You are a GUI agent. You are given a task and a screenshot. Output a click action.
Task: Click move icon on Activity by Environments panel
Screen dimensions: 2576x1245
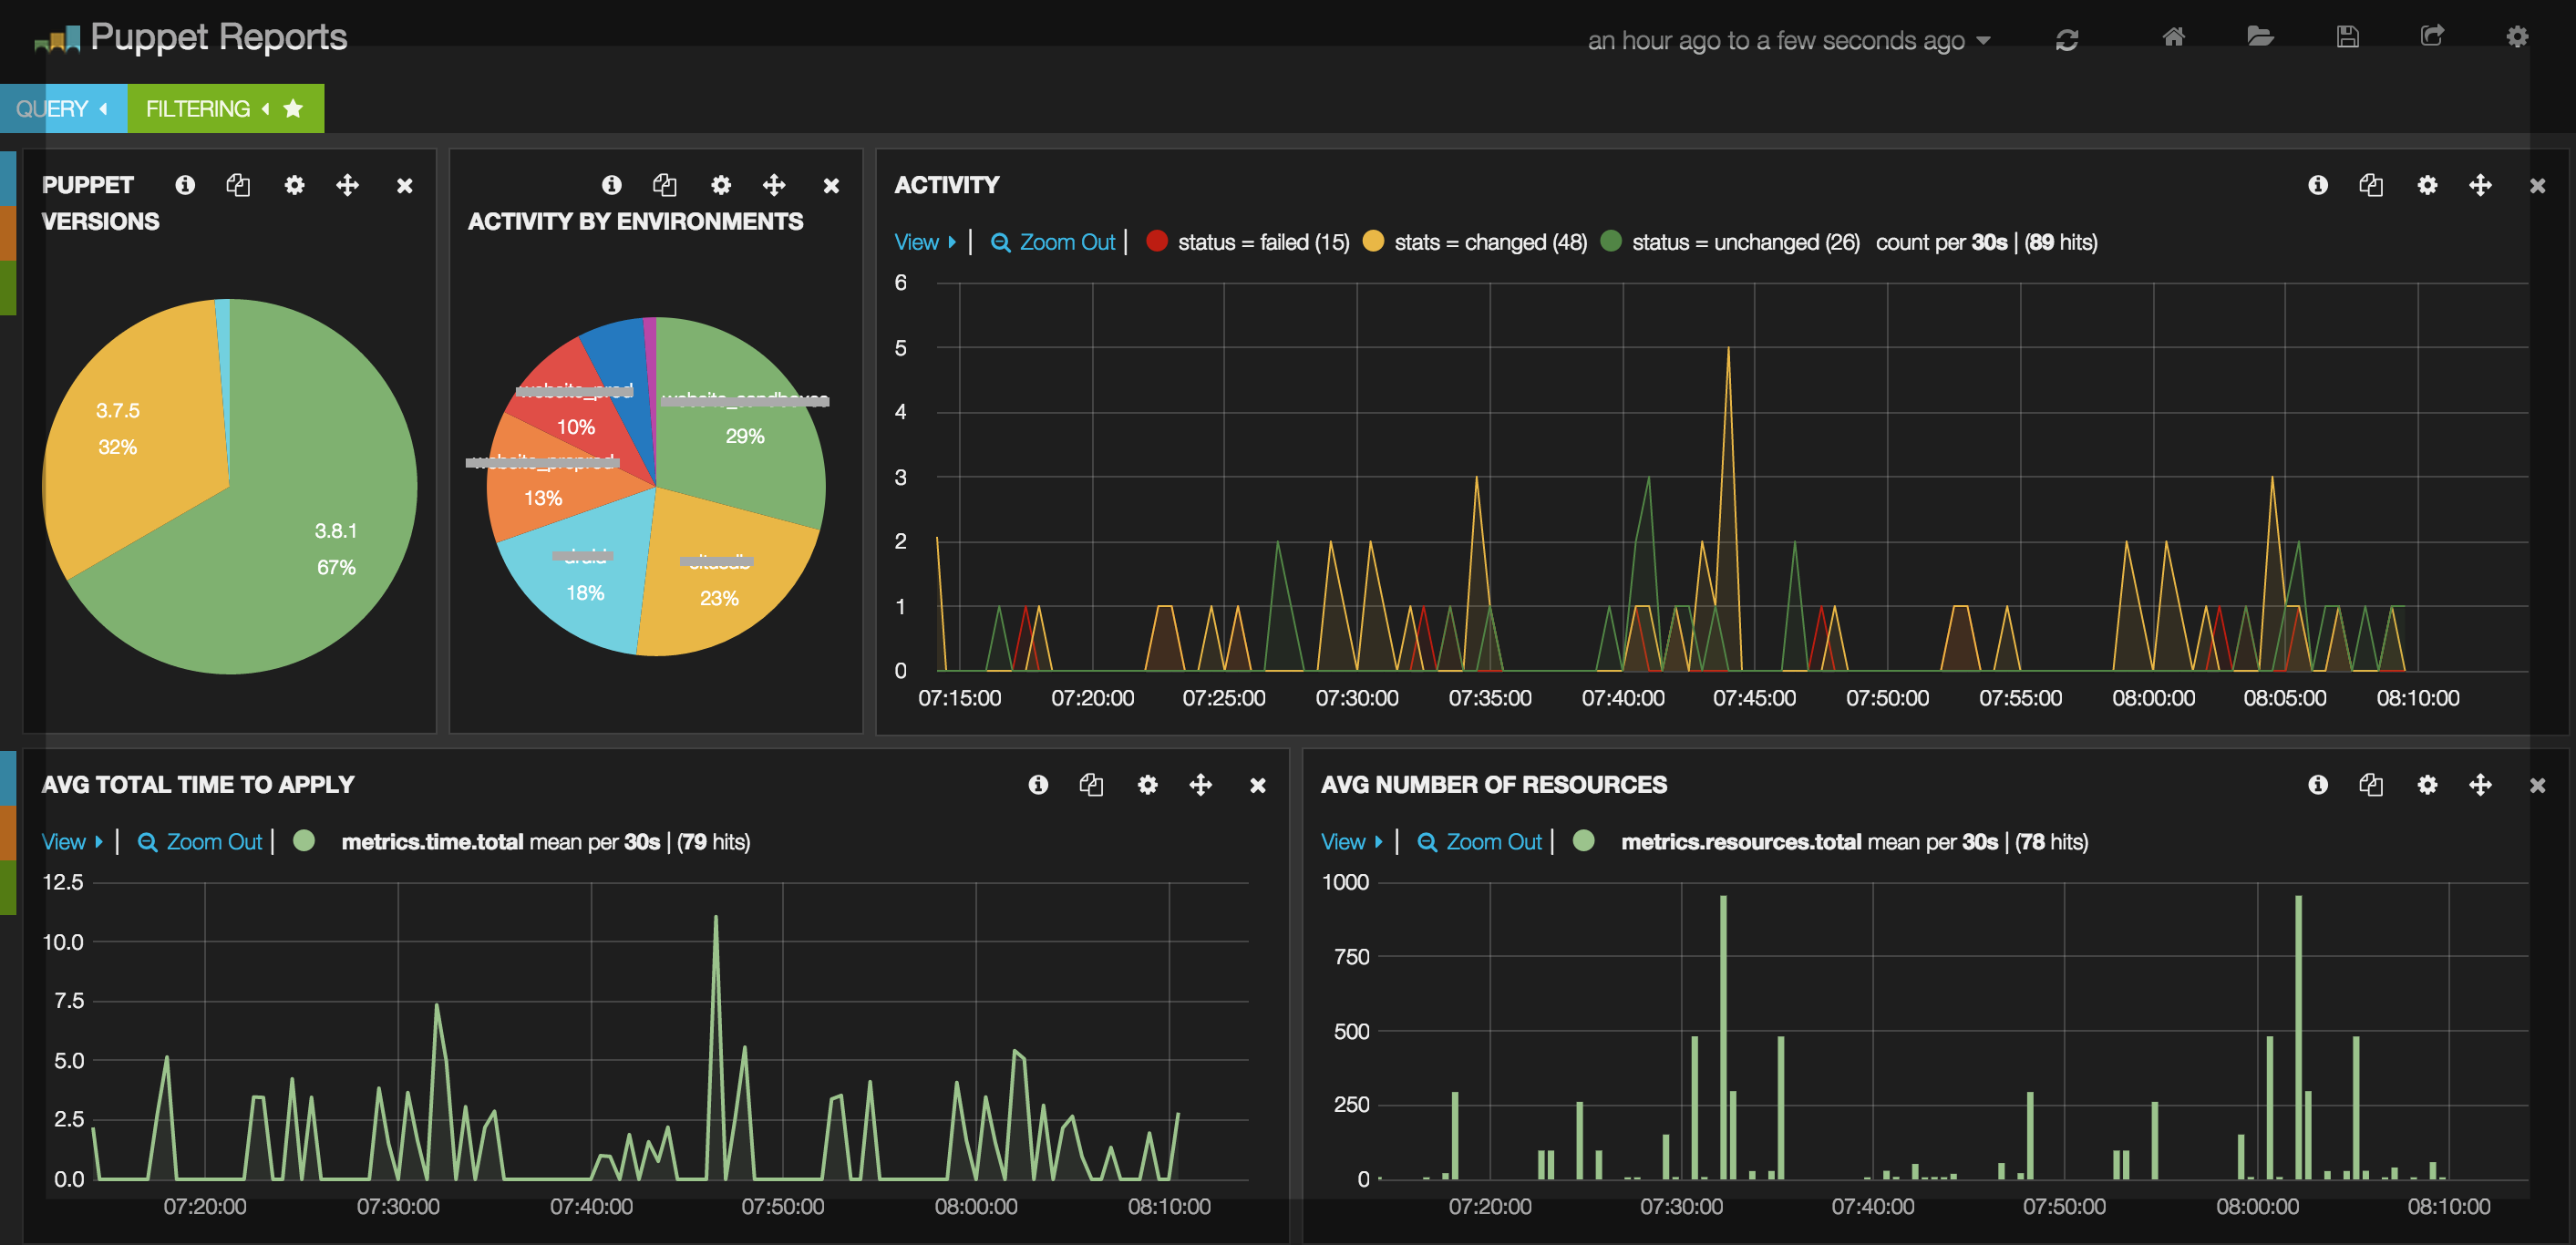(774, 185)
